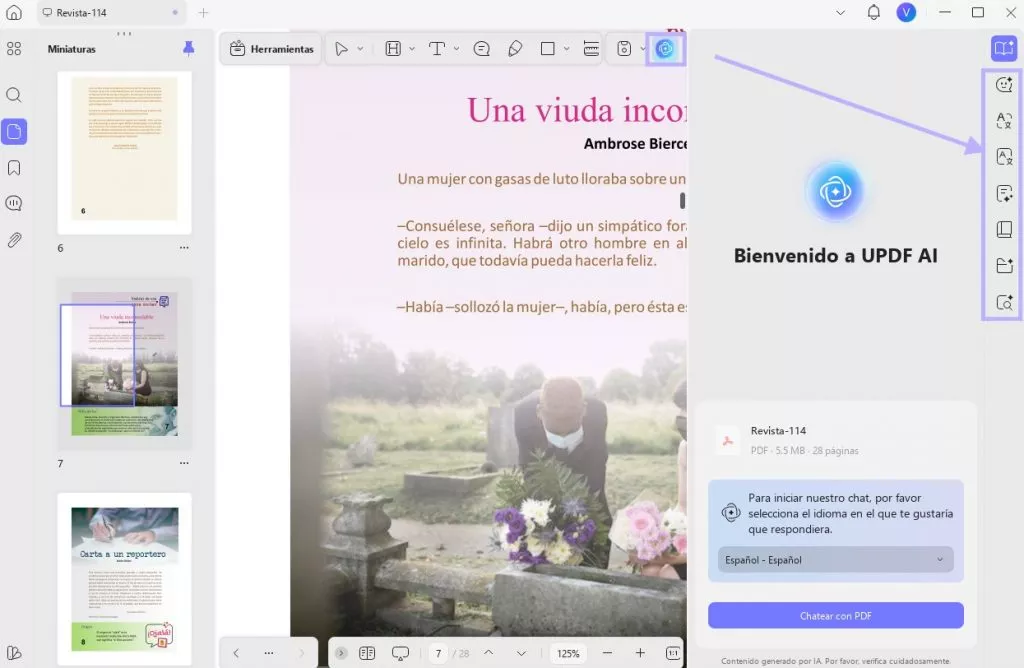1024x668 pixels.
Task: Open the navigation more options ellipsis
Action: tap(269, 653)
